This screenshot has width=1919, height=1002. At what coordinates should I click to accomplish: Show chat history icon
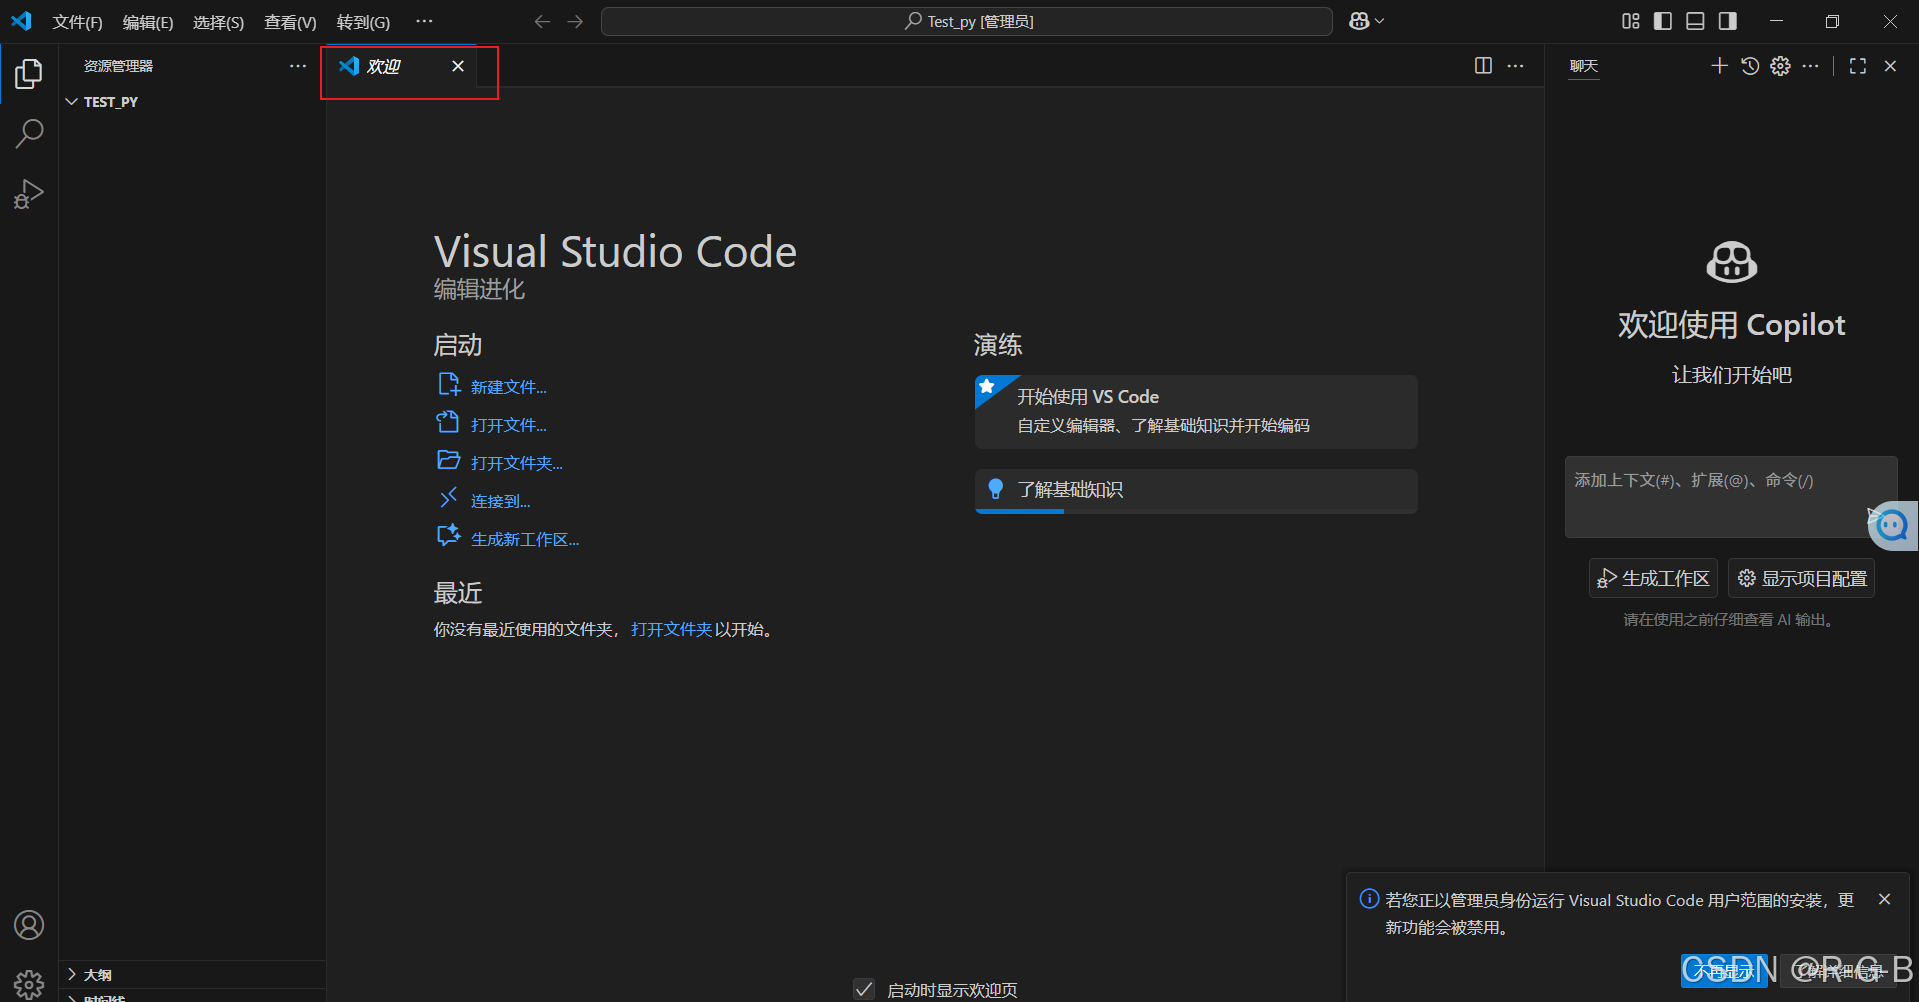pyautogui.click(x=1750, y=65)
